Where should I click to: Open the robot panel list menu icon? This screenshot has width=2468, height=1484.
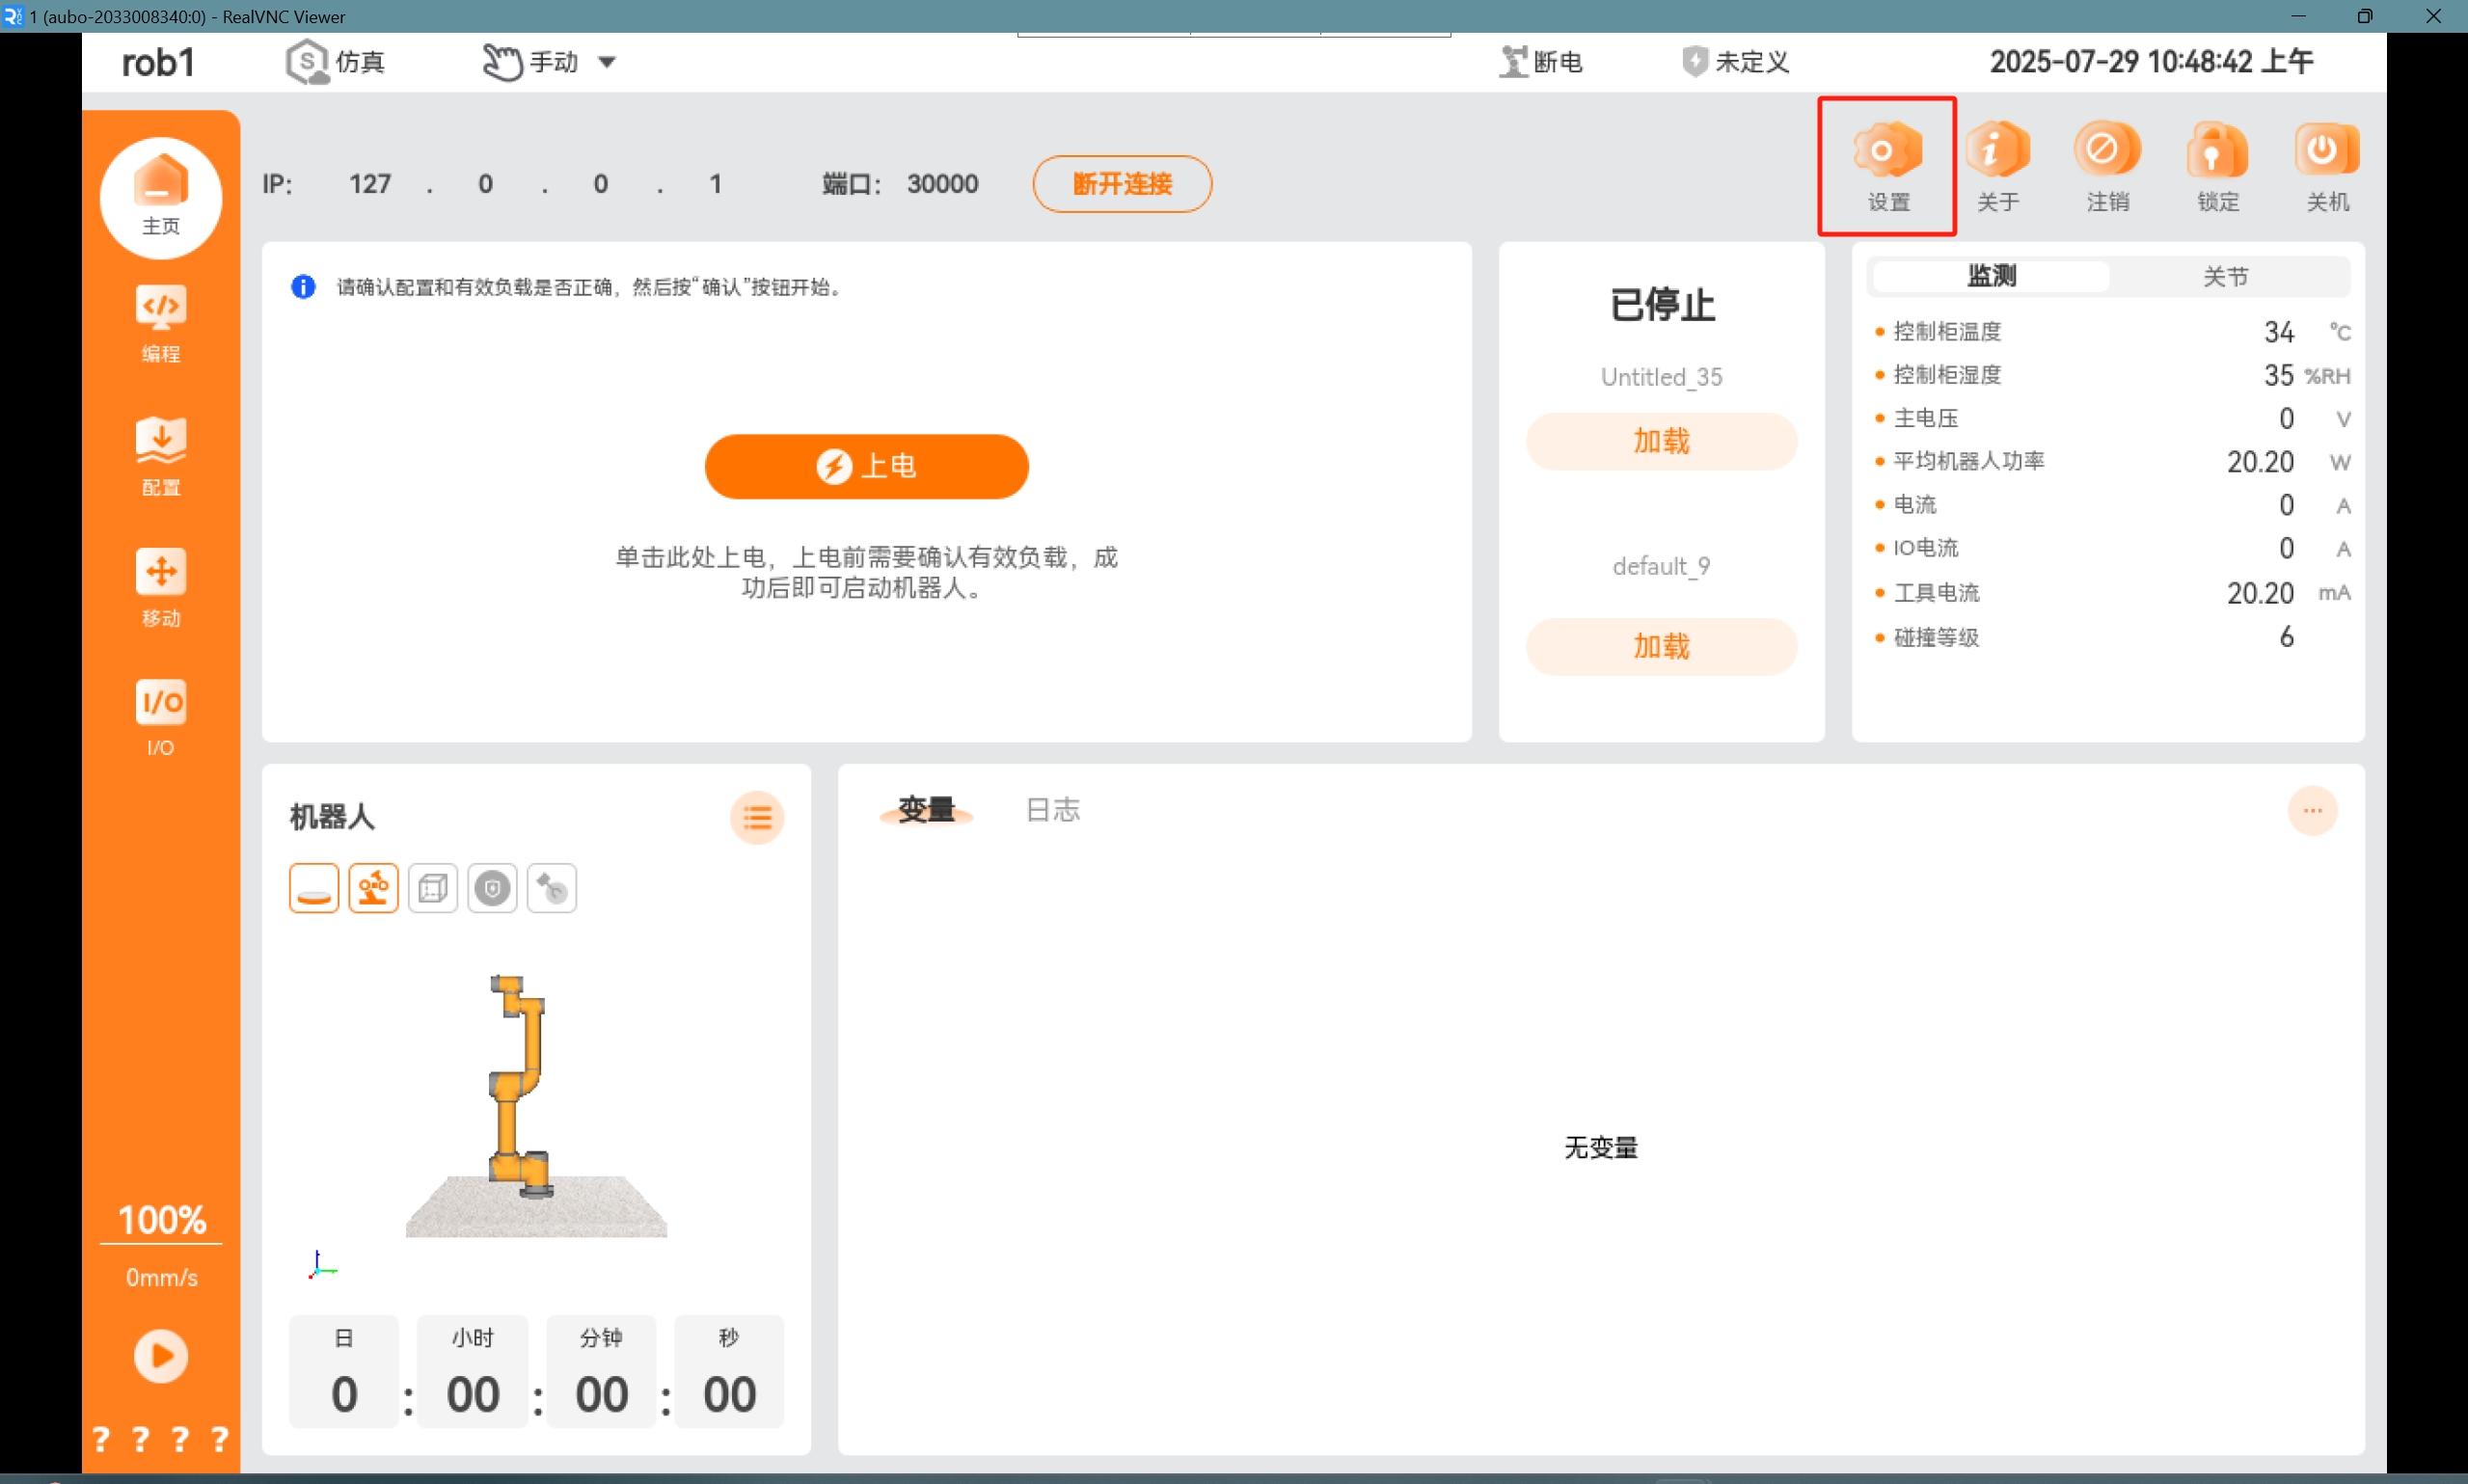757,818
